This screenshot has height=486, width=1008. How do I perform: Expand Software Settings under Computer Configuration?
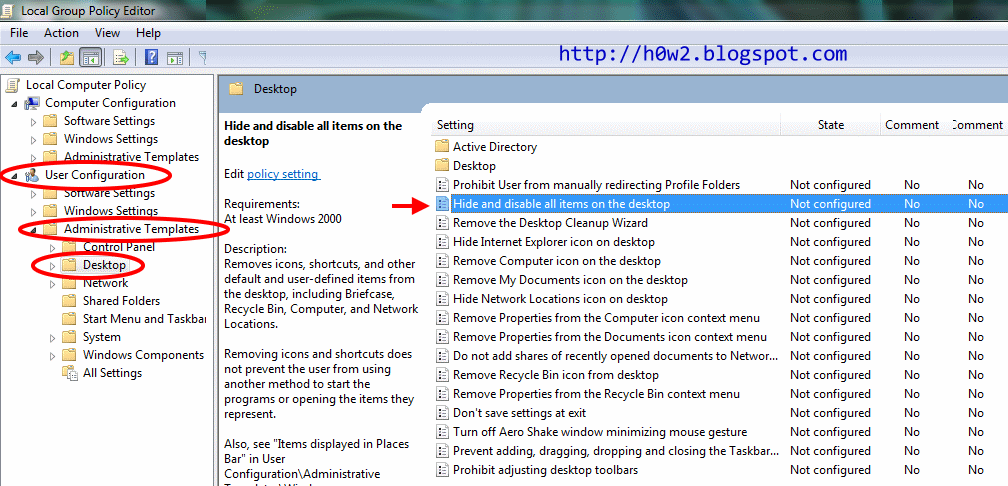tap(33, 121)
